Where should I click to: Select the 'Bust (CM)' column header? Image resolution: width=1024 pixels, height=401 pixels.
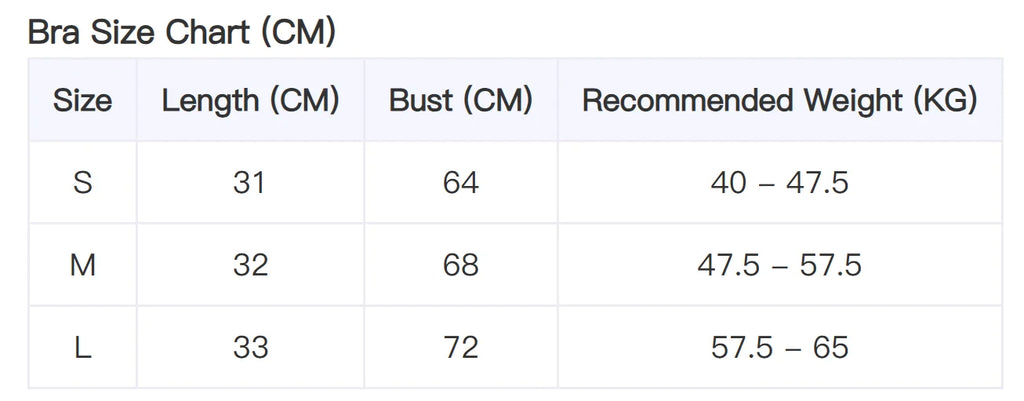click(x=460, y=101)
